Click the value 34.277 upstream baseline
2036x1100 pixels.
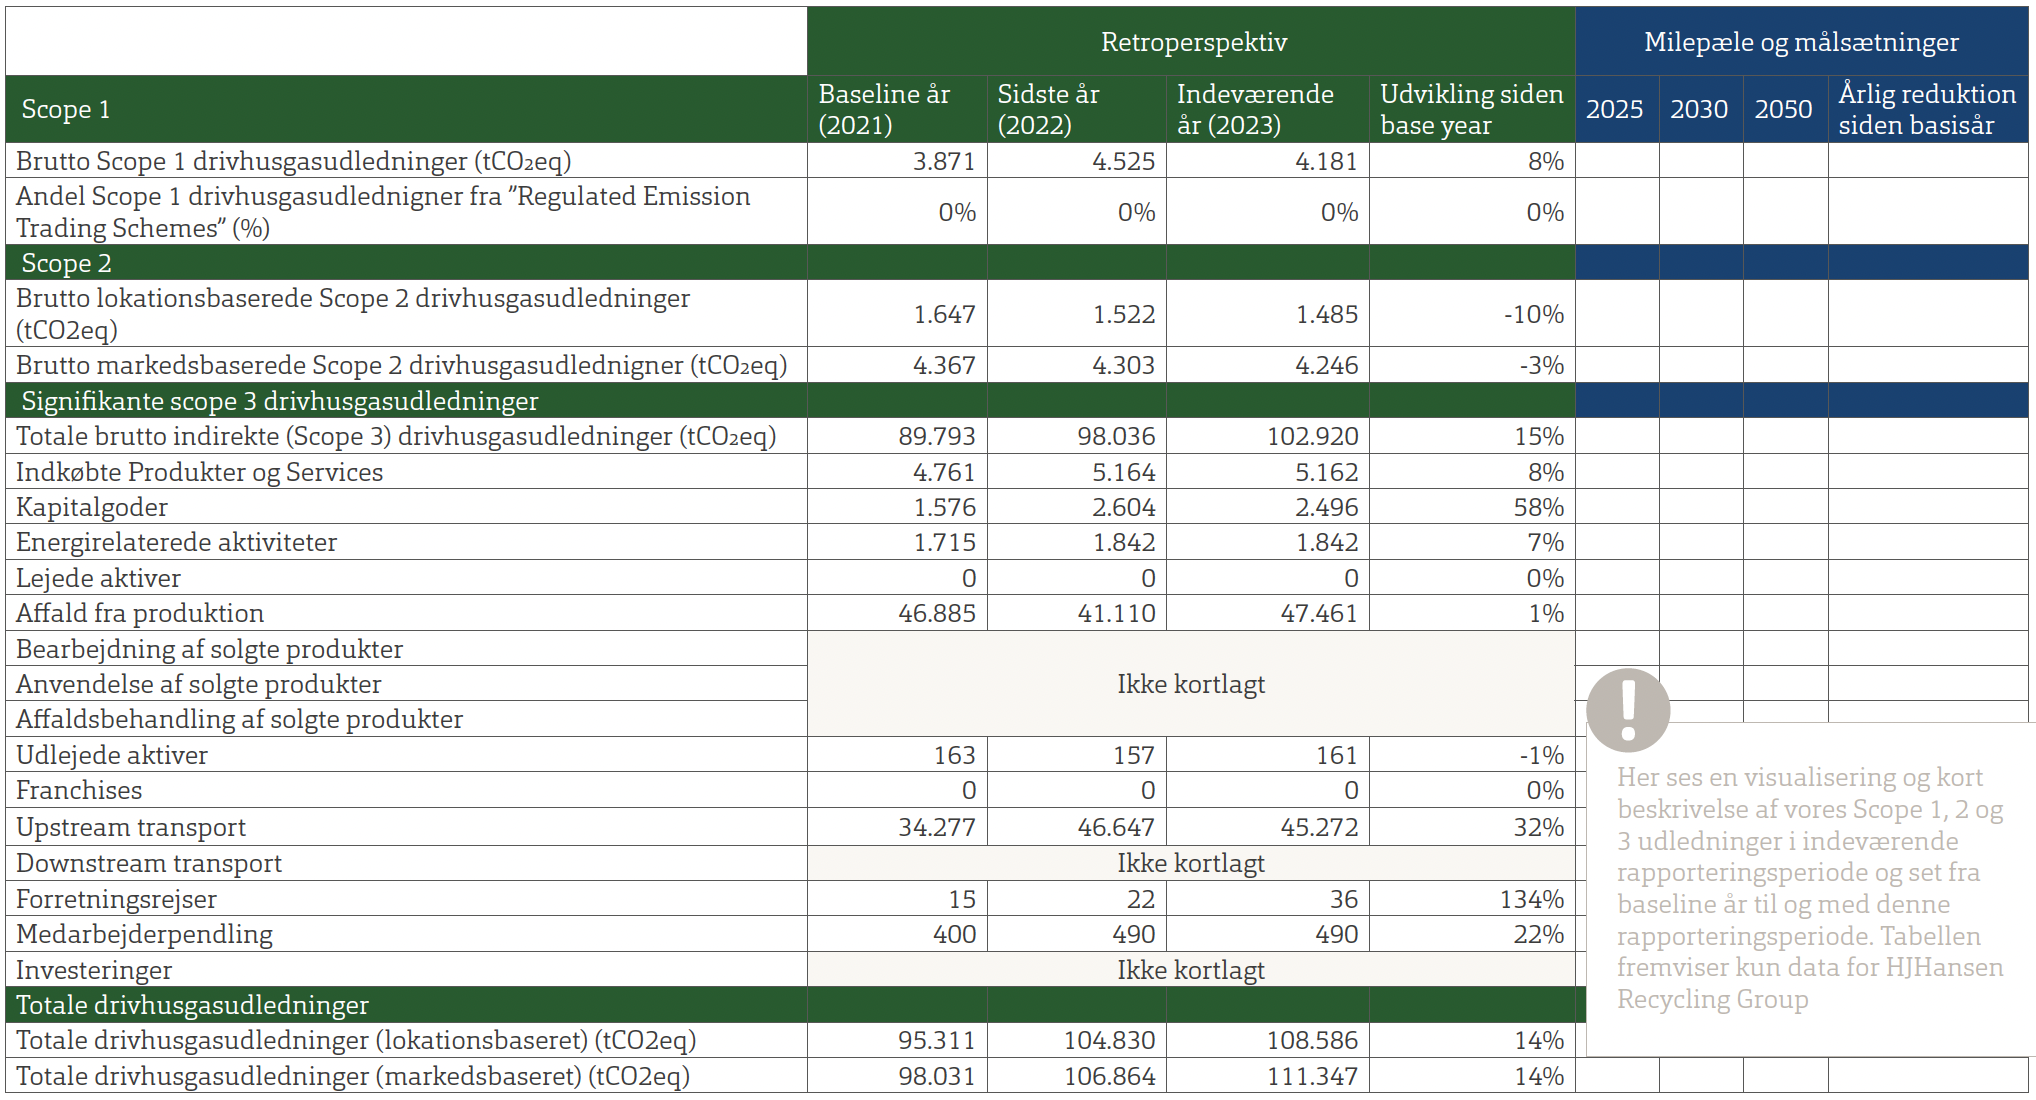[x=936, y=827]
